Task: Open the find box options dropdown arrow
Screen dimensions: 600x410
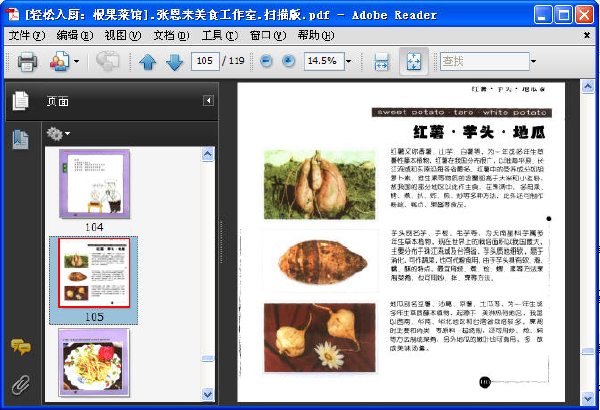Action: [x=533, y=61]
